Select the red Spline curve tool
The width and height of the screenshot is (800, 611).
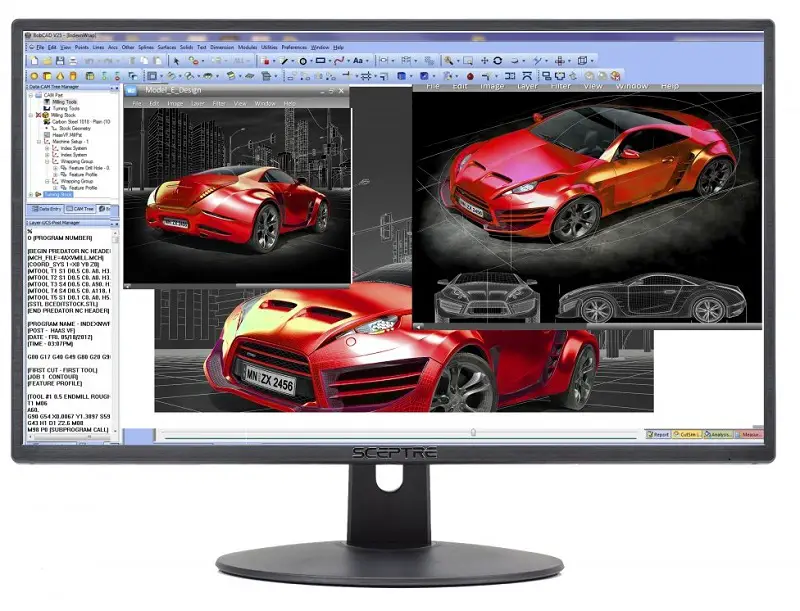339,61
